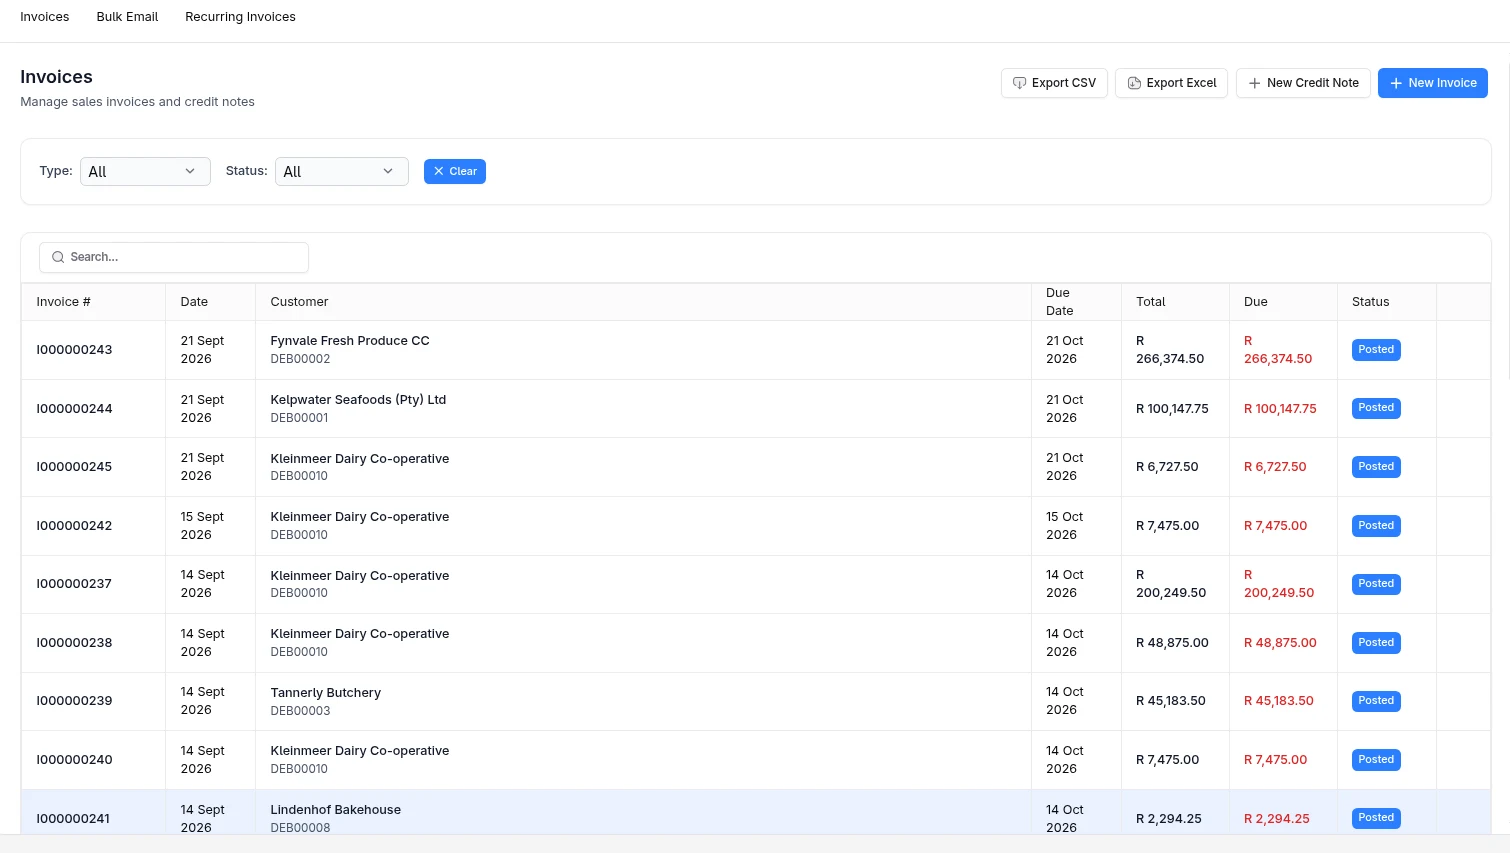
Task: Click customer Fynvale Fresh Produce CC
Action: pyautogui.click(x=350, y=341)
